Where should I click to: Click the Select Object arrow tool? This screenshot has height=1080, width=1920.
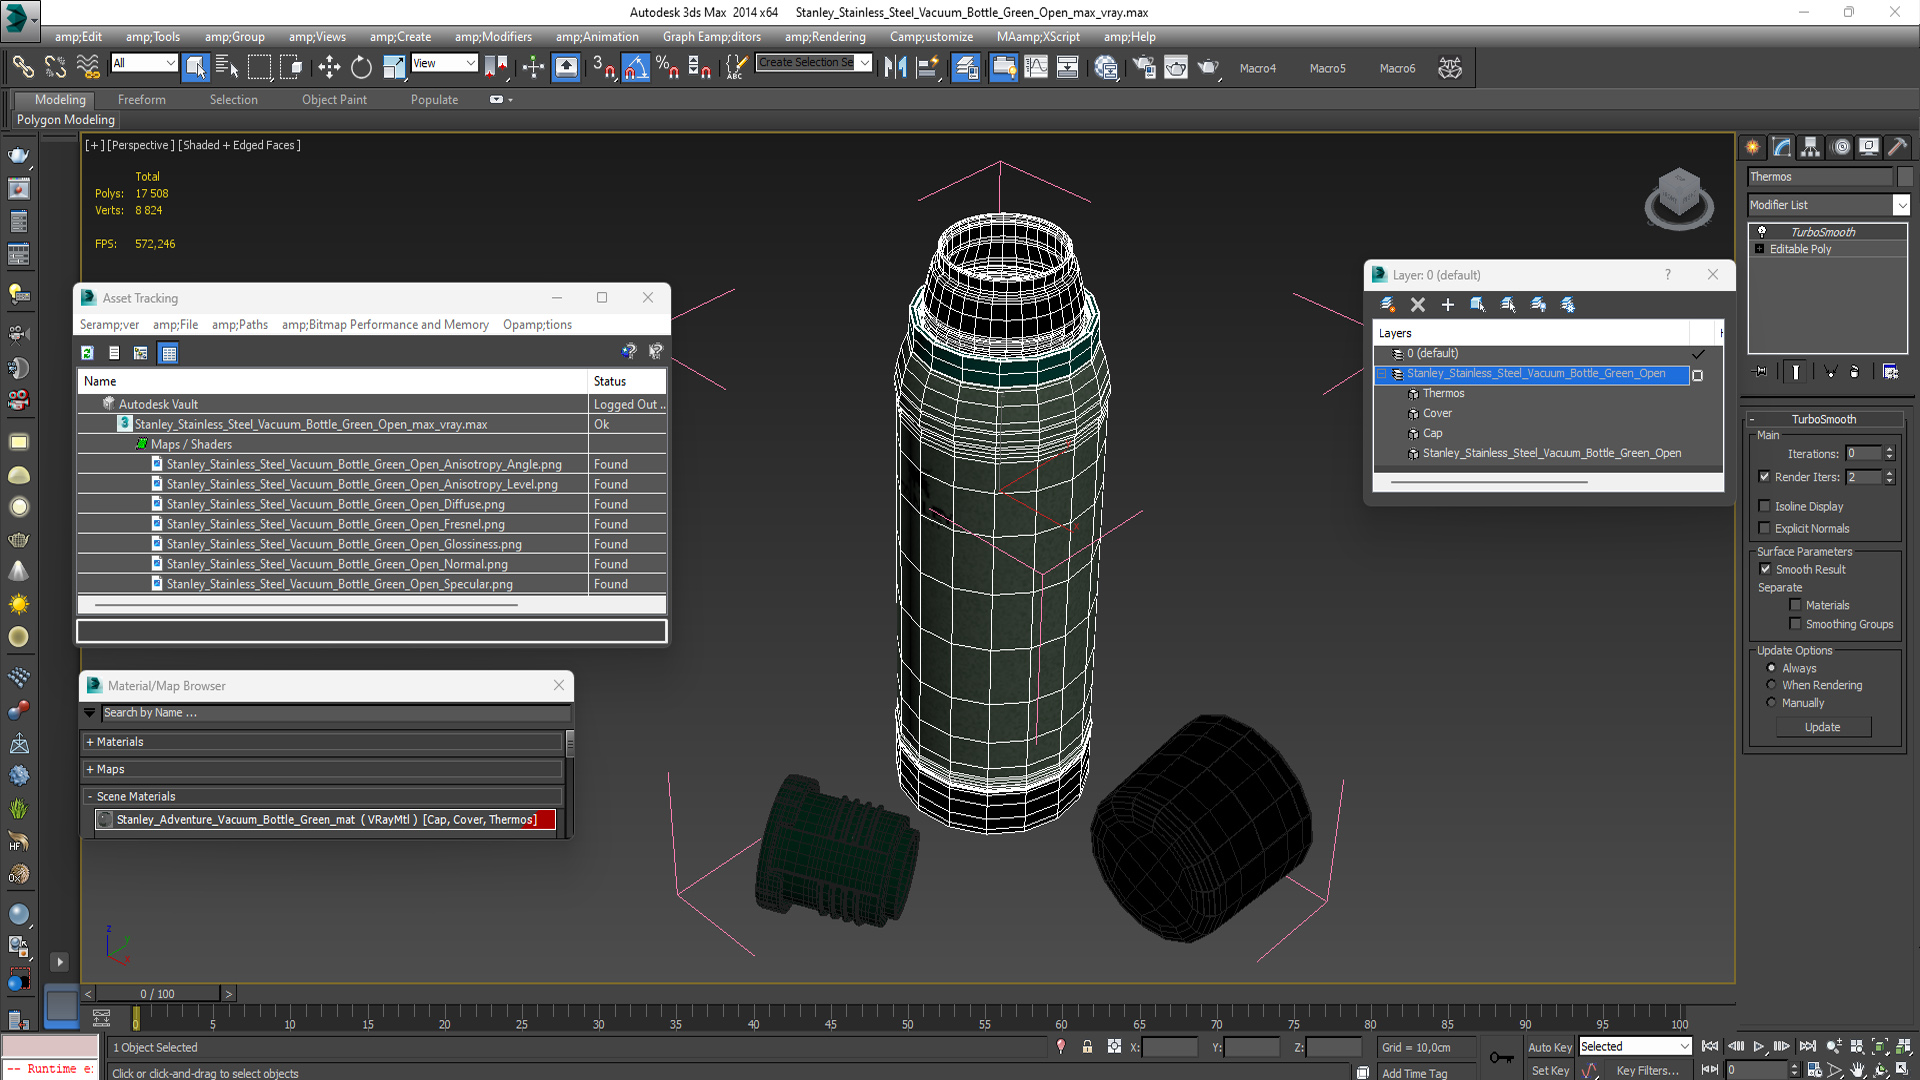point(196,67)
